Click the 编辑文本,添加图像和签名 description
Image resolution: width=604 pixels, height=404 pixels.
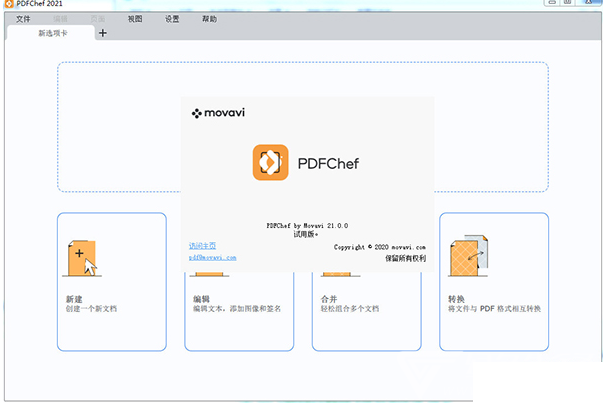[237, 308]
